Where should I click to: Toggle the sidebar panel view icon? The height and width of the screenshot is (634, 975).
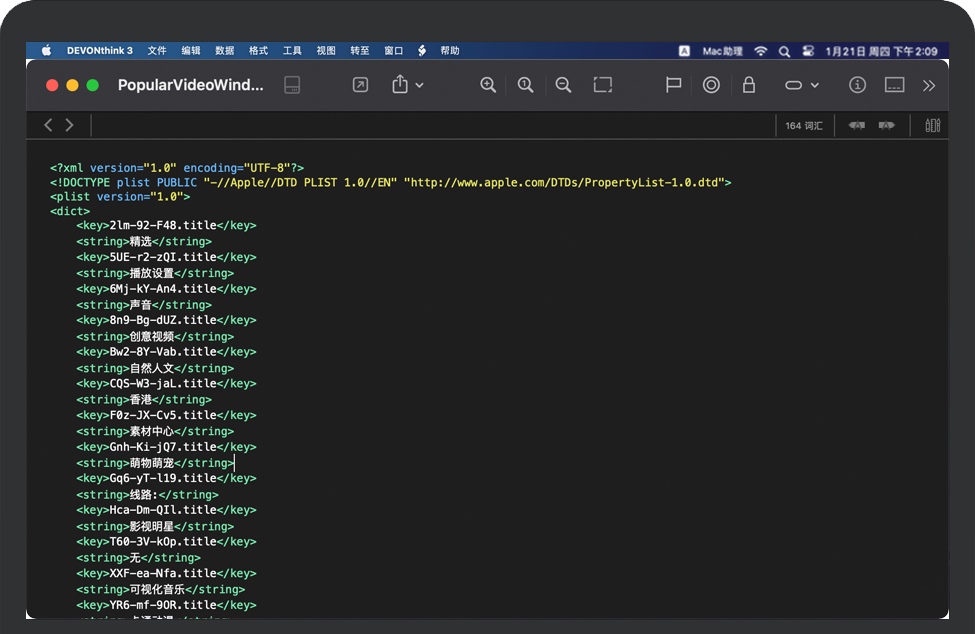coord(292,85)
